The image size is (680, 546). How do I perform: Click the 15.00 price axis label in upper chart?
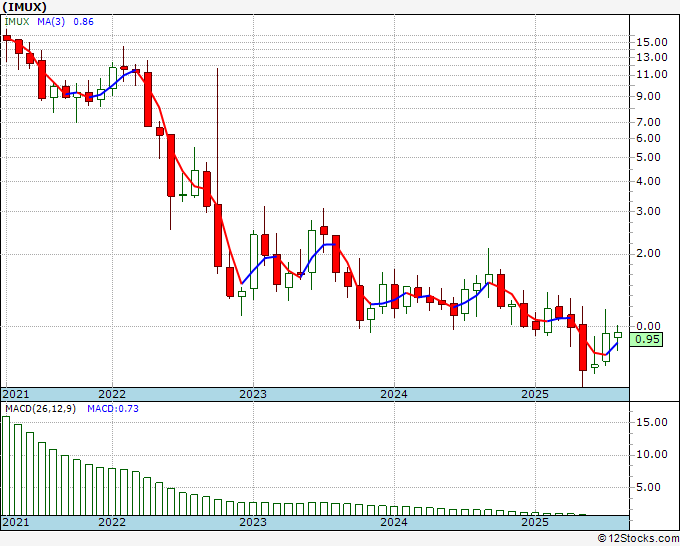pos(652,42)
